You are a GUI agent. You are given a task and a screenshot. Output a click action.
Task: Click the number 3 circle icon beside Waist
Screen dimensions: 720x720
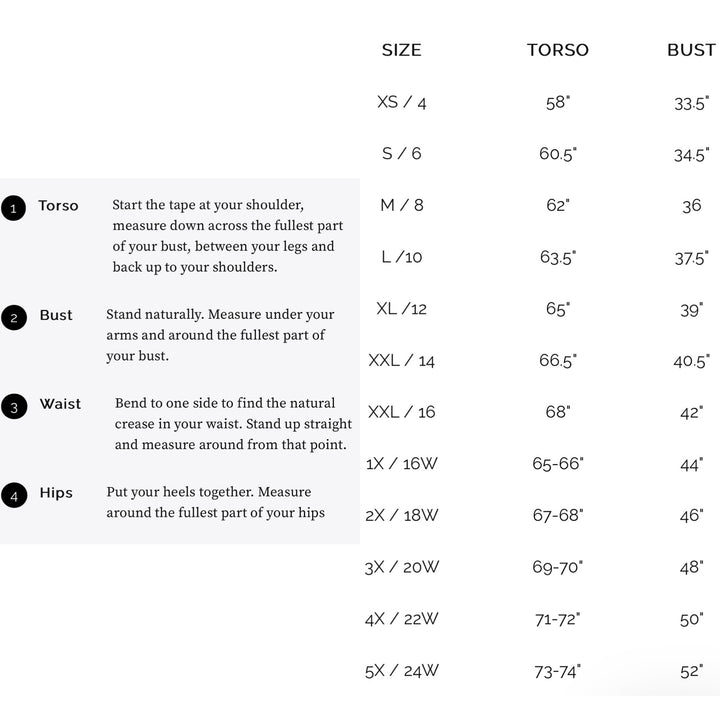(x=14, y=406)
